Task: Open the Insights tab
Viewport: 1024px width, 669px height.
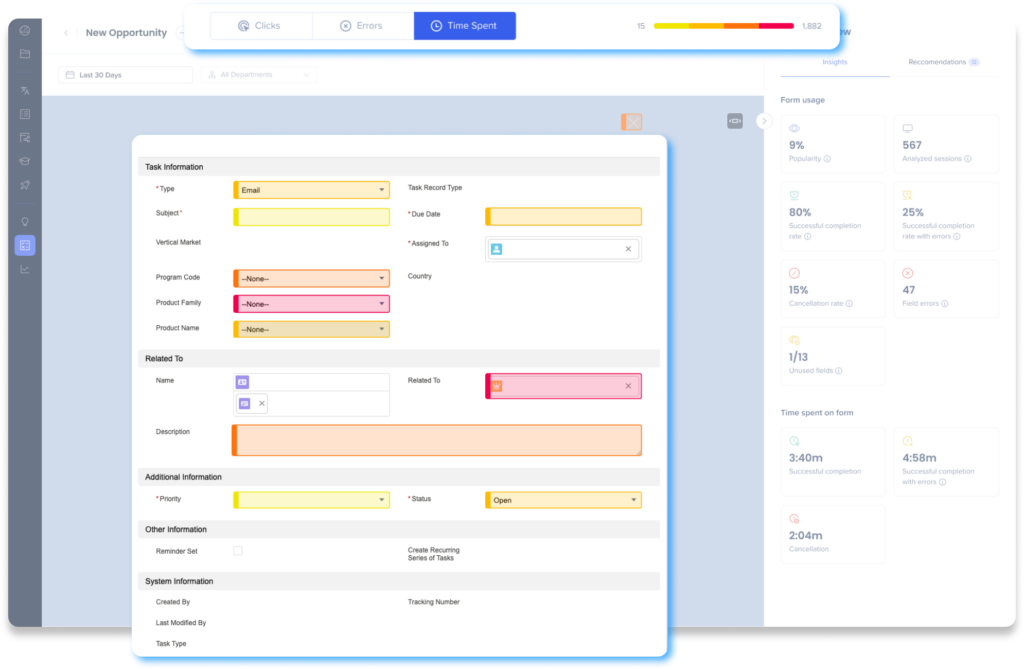Action: [x=835, y=62]
